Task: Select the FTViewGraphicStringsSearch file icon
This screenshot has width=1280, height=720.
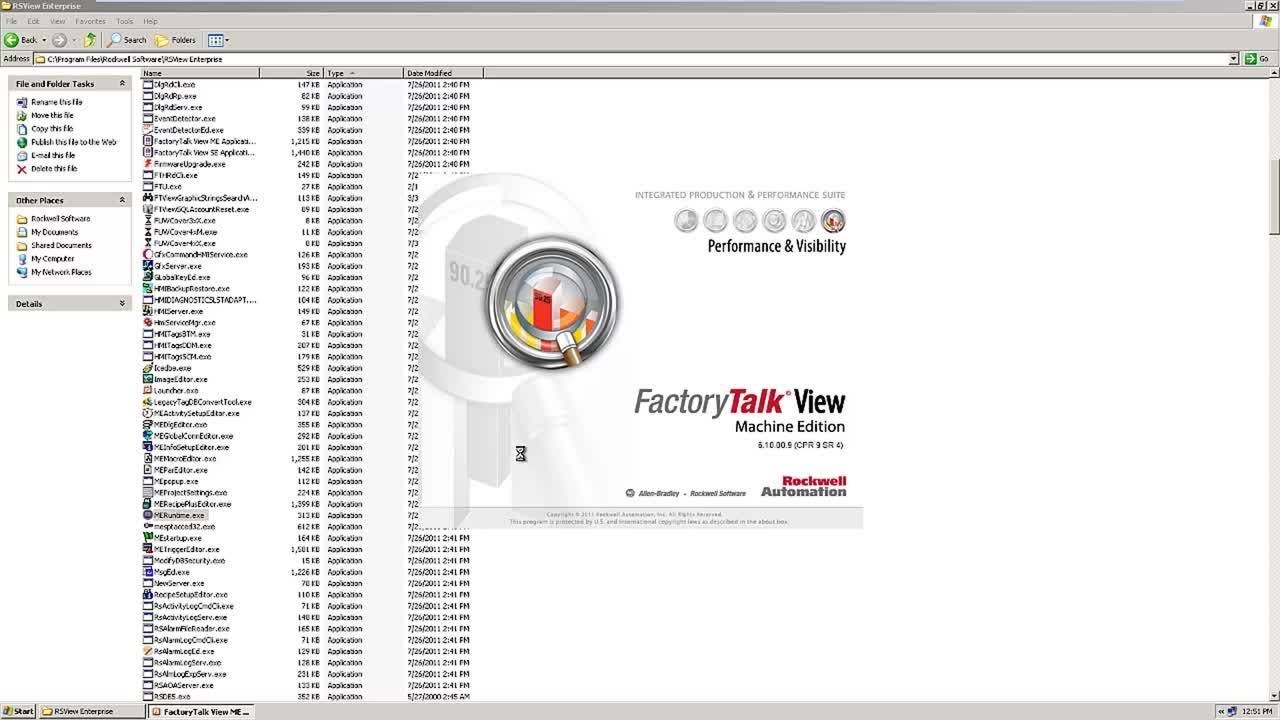Action: 148,198
